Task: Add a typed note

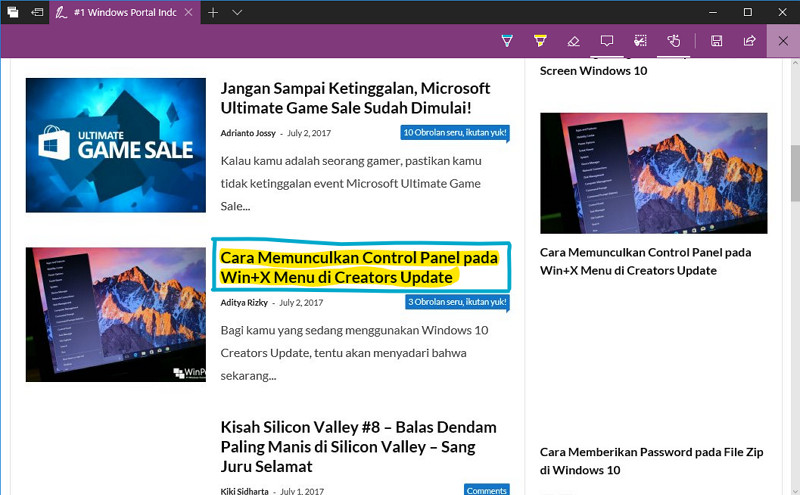Action: pos(607,41)
